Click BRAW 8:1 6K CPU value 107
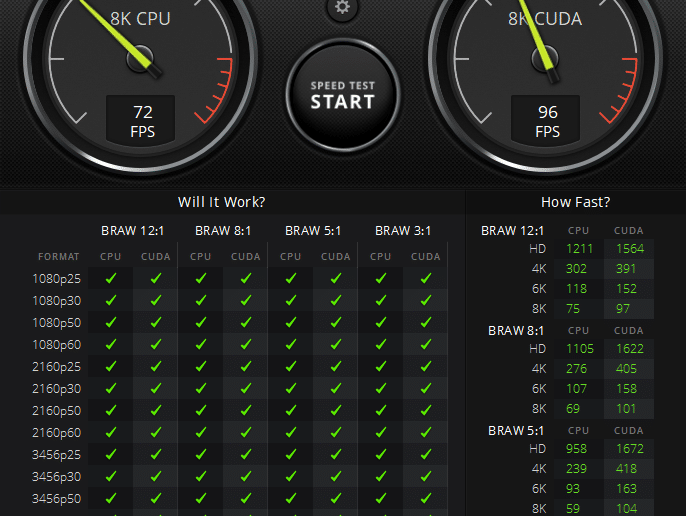Screen dimensions: 686x516 [576, 389]
